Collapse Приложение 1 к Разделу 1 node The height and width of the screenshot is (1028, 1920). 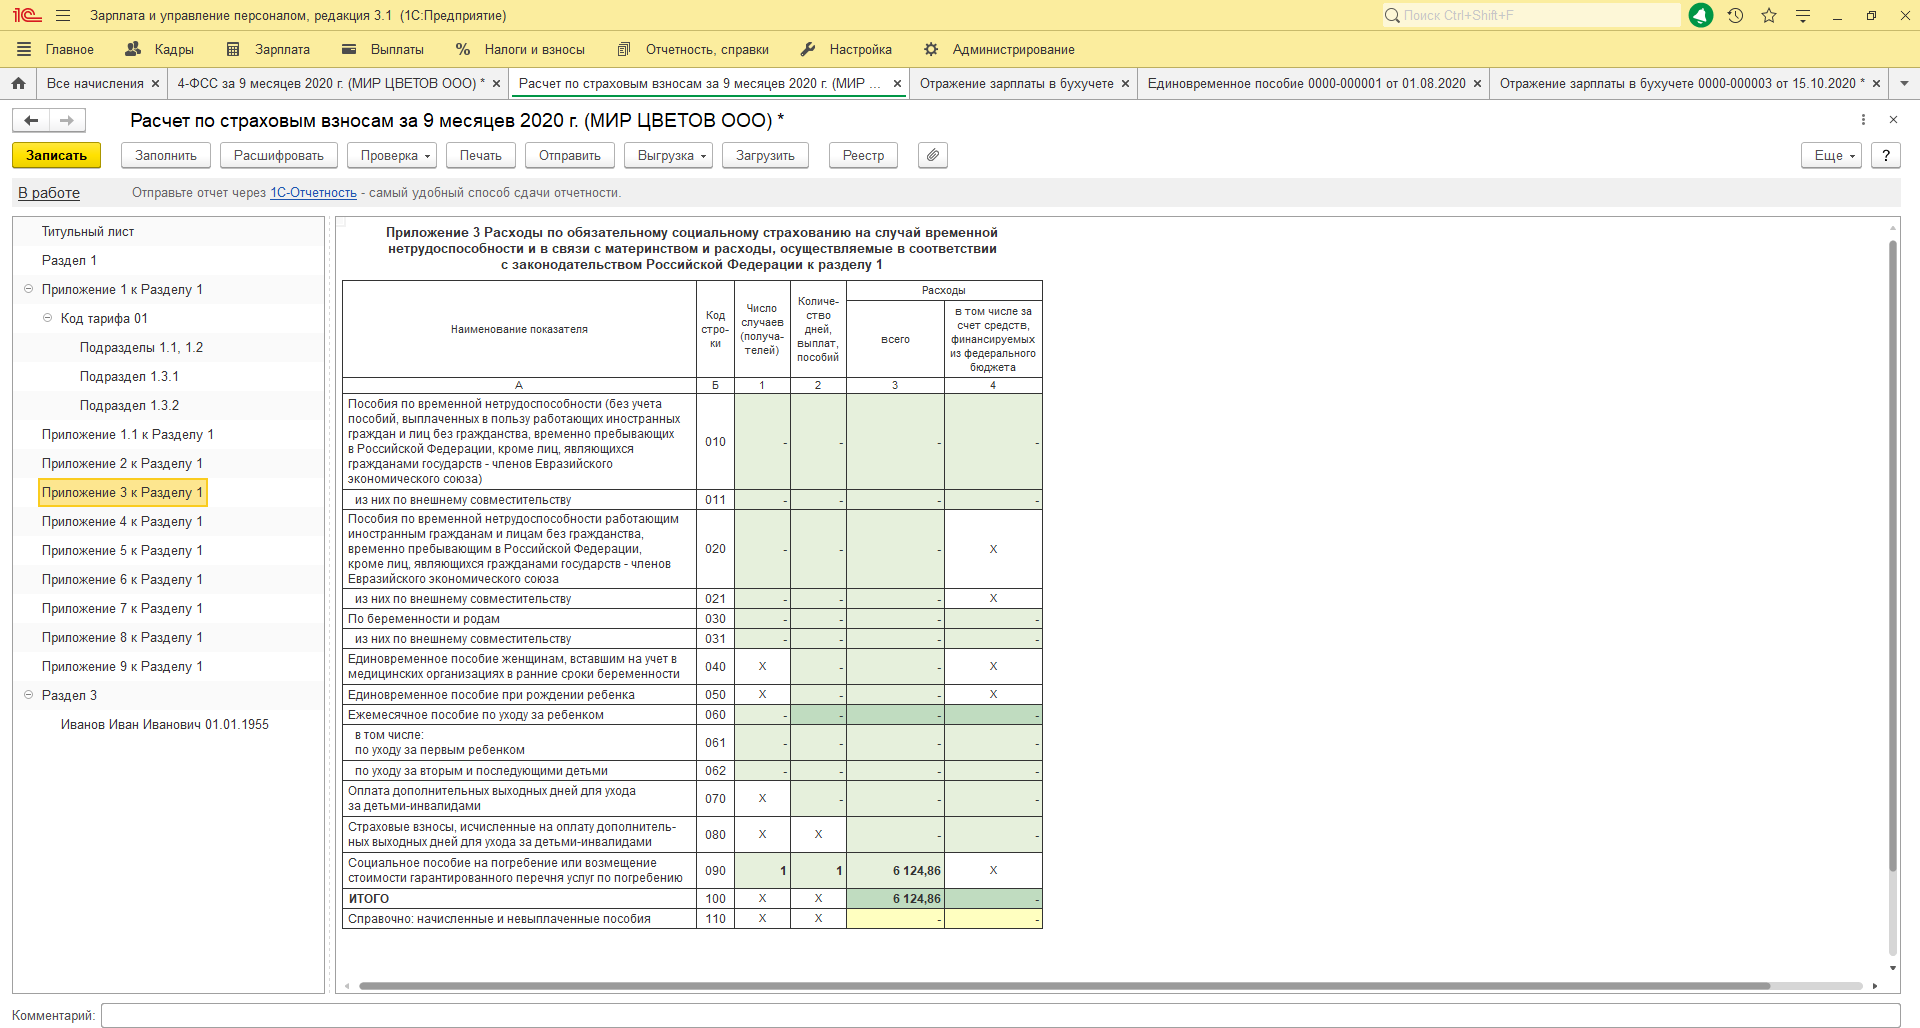(28, 289)
